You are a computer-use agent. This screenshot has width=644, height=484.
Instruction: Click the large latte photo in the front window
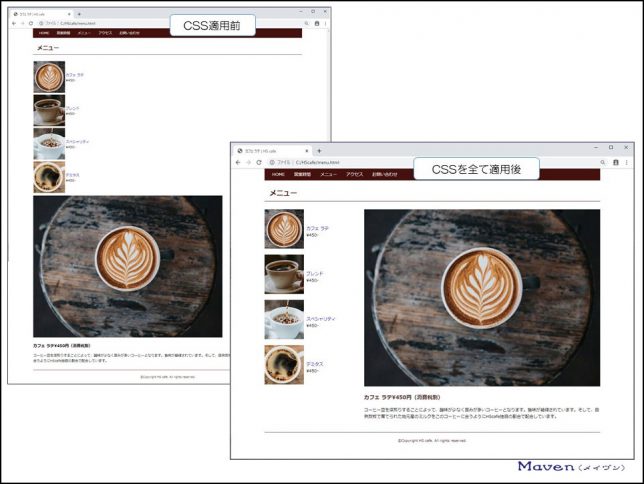point(482,297)
